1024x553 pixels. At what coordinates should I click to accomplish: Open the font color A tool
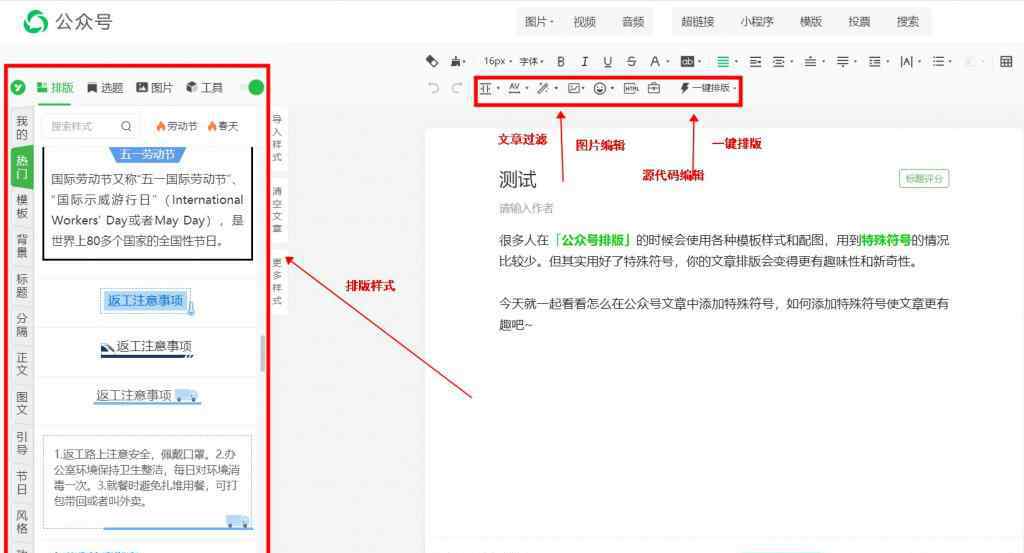pos(655,61)
